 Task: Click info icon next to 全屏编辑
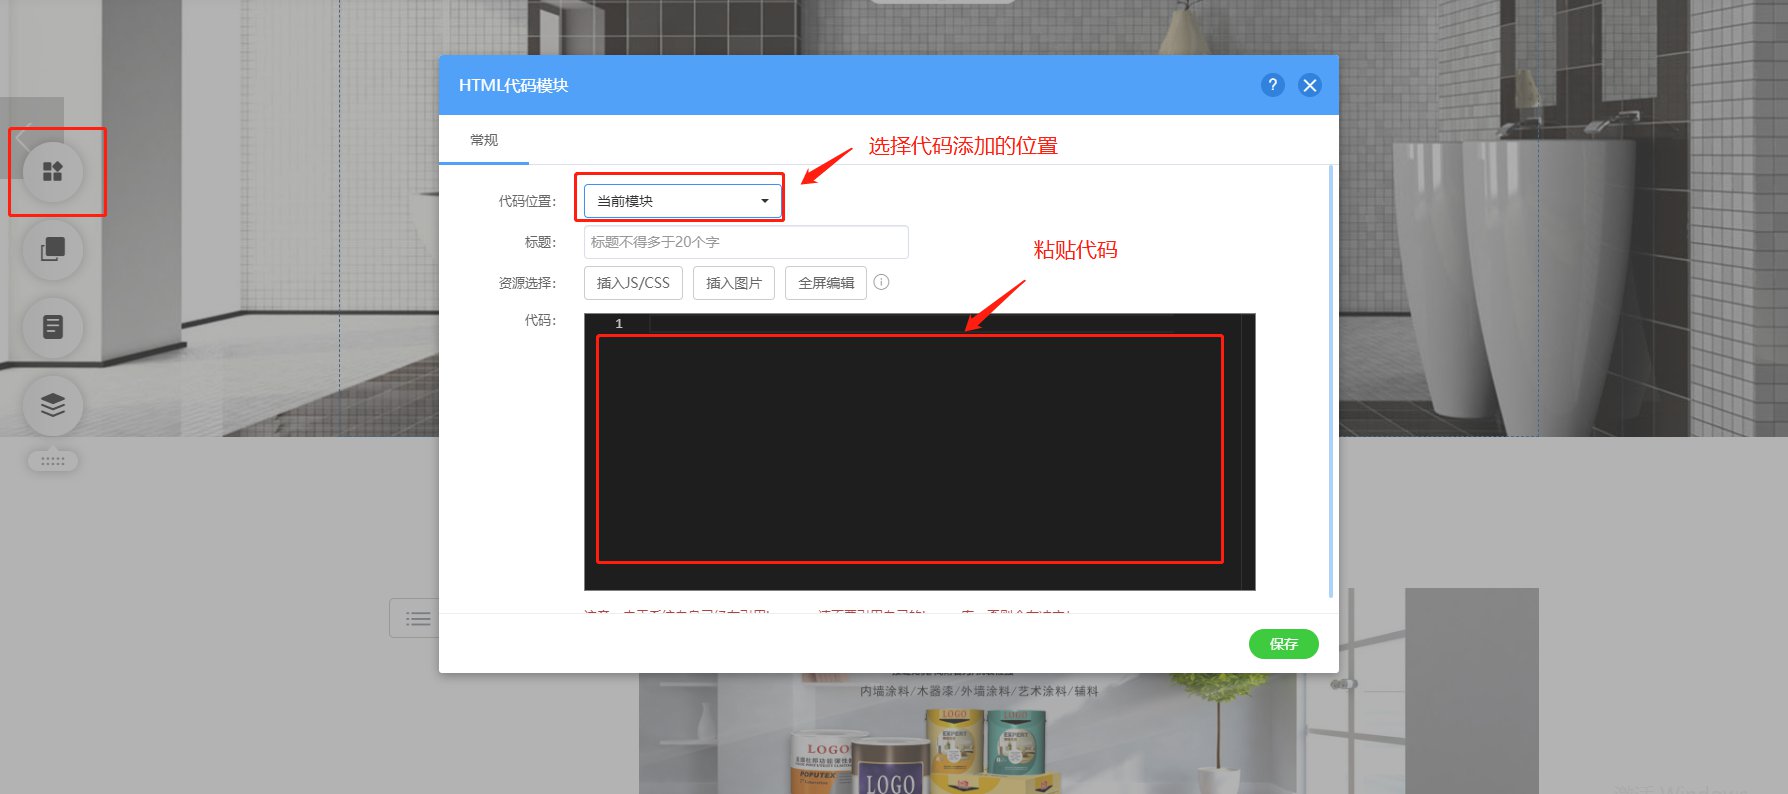click(x=881, y=282)
